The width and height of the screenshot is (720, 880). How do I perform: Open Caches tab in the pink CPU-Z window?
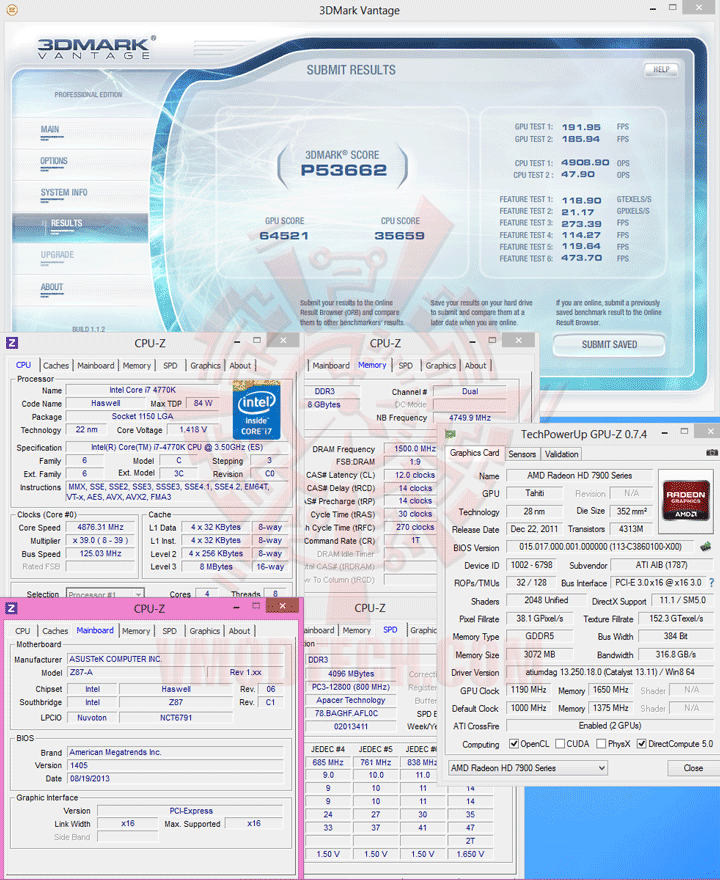click(55, 631)
